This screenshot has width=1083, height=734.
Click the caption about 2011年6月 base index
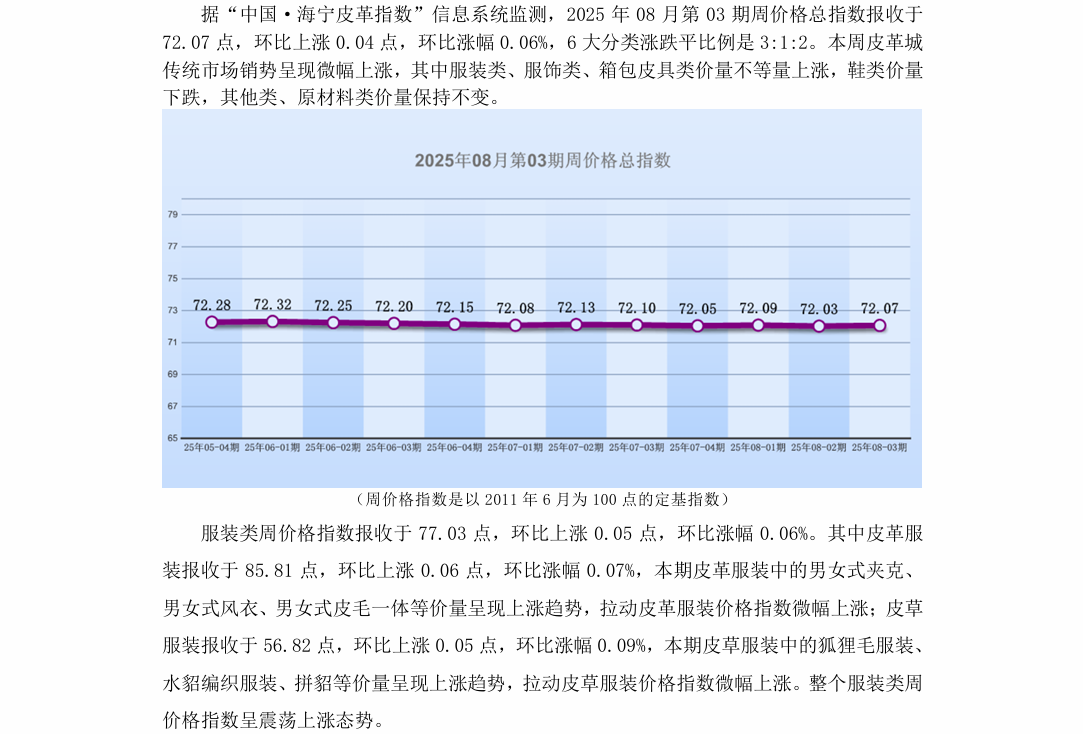tap(541, 499)
